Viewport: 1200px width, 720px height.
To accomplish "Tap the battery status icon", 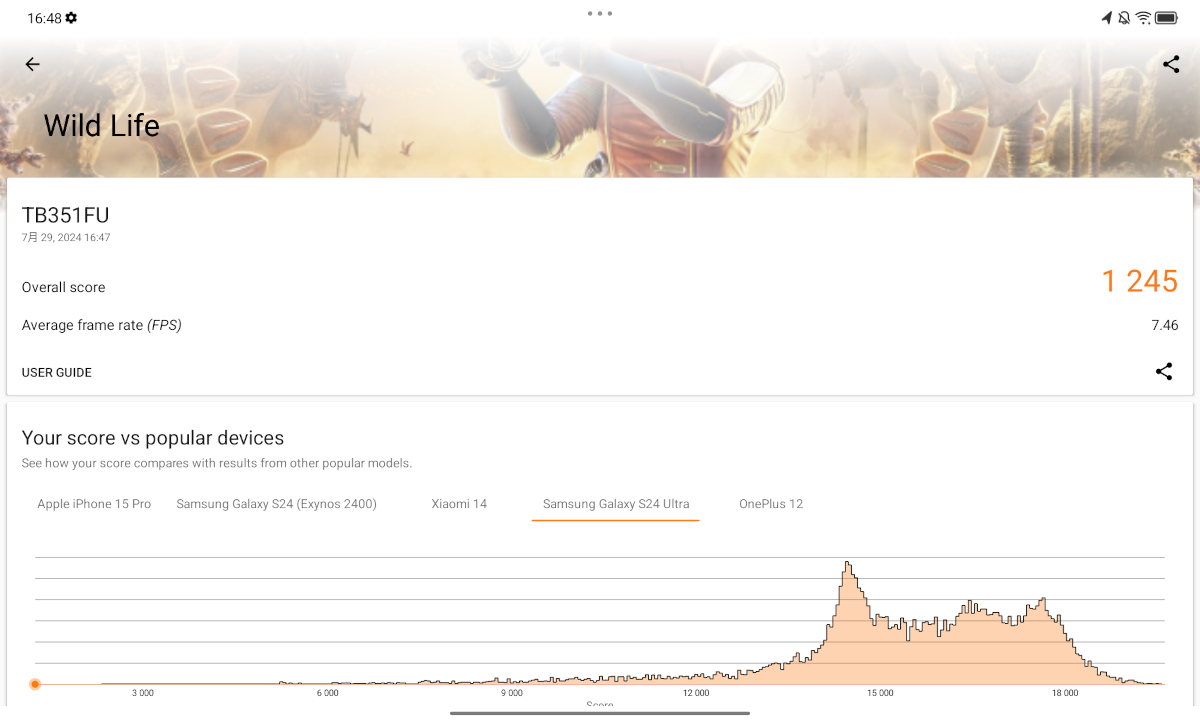I will (x=1166, y=18).
